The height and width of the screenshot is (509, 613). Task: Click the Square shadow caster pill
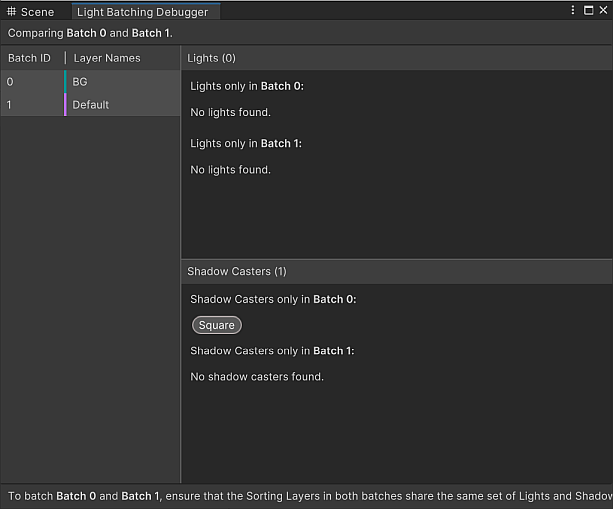click(x=216, y=325)
